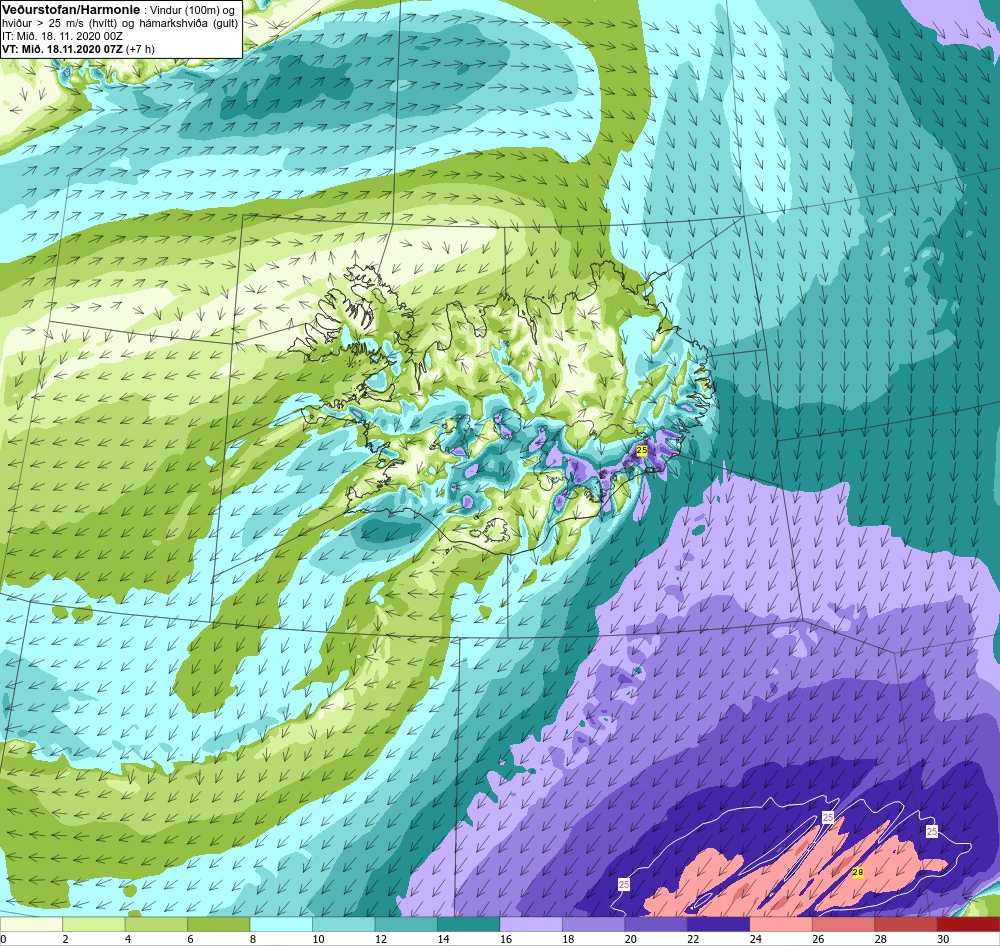Click the legend scale label '28'
Screen dimensions: 1000x946
coord(881,939)
